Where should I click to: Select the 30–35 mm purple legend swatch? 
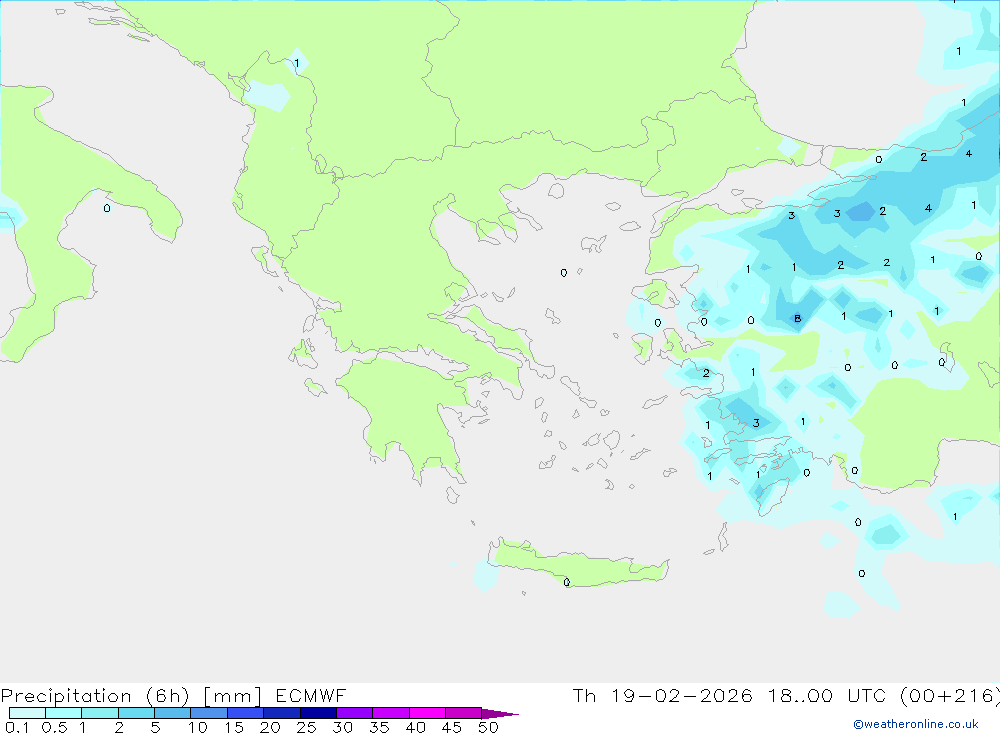[x=355, y=713]
